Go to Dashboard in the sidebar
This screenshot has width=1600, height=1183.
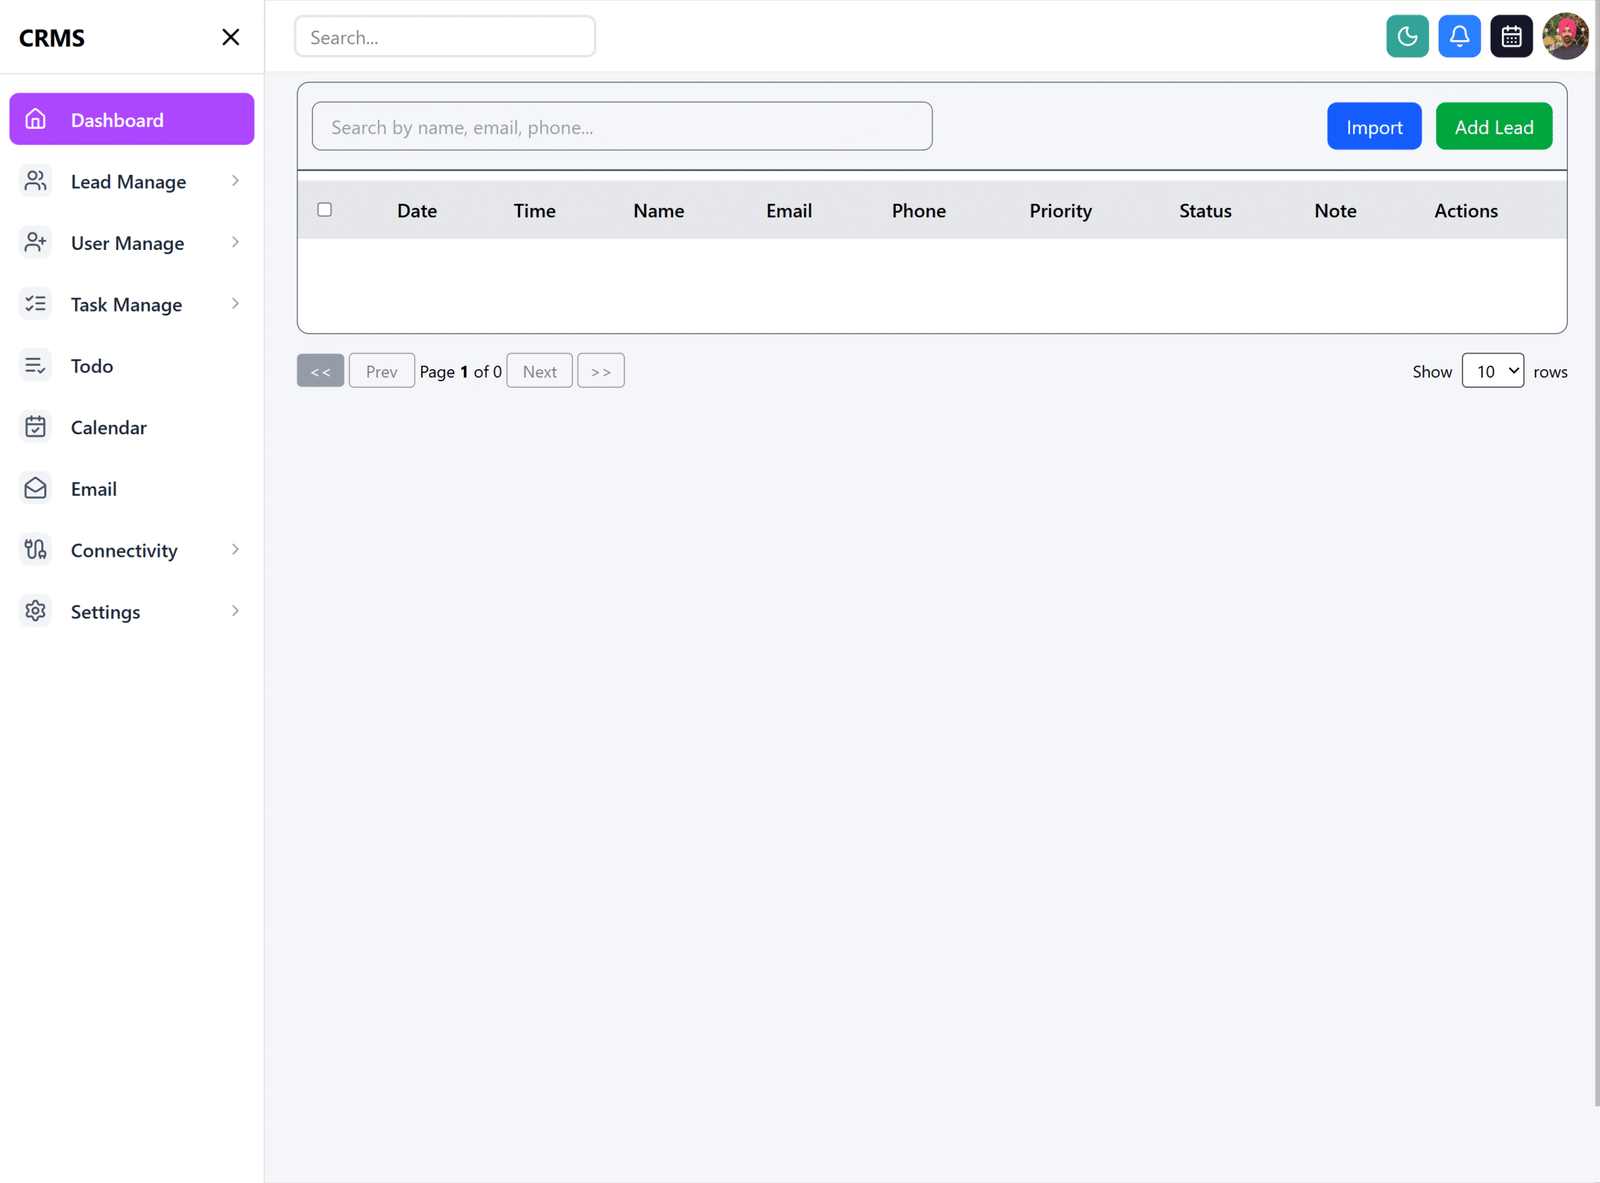tap(131, 120)
